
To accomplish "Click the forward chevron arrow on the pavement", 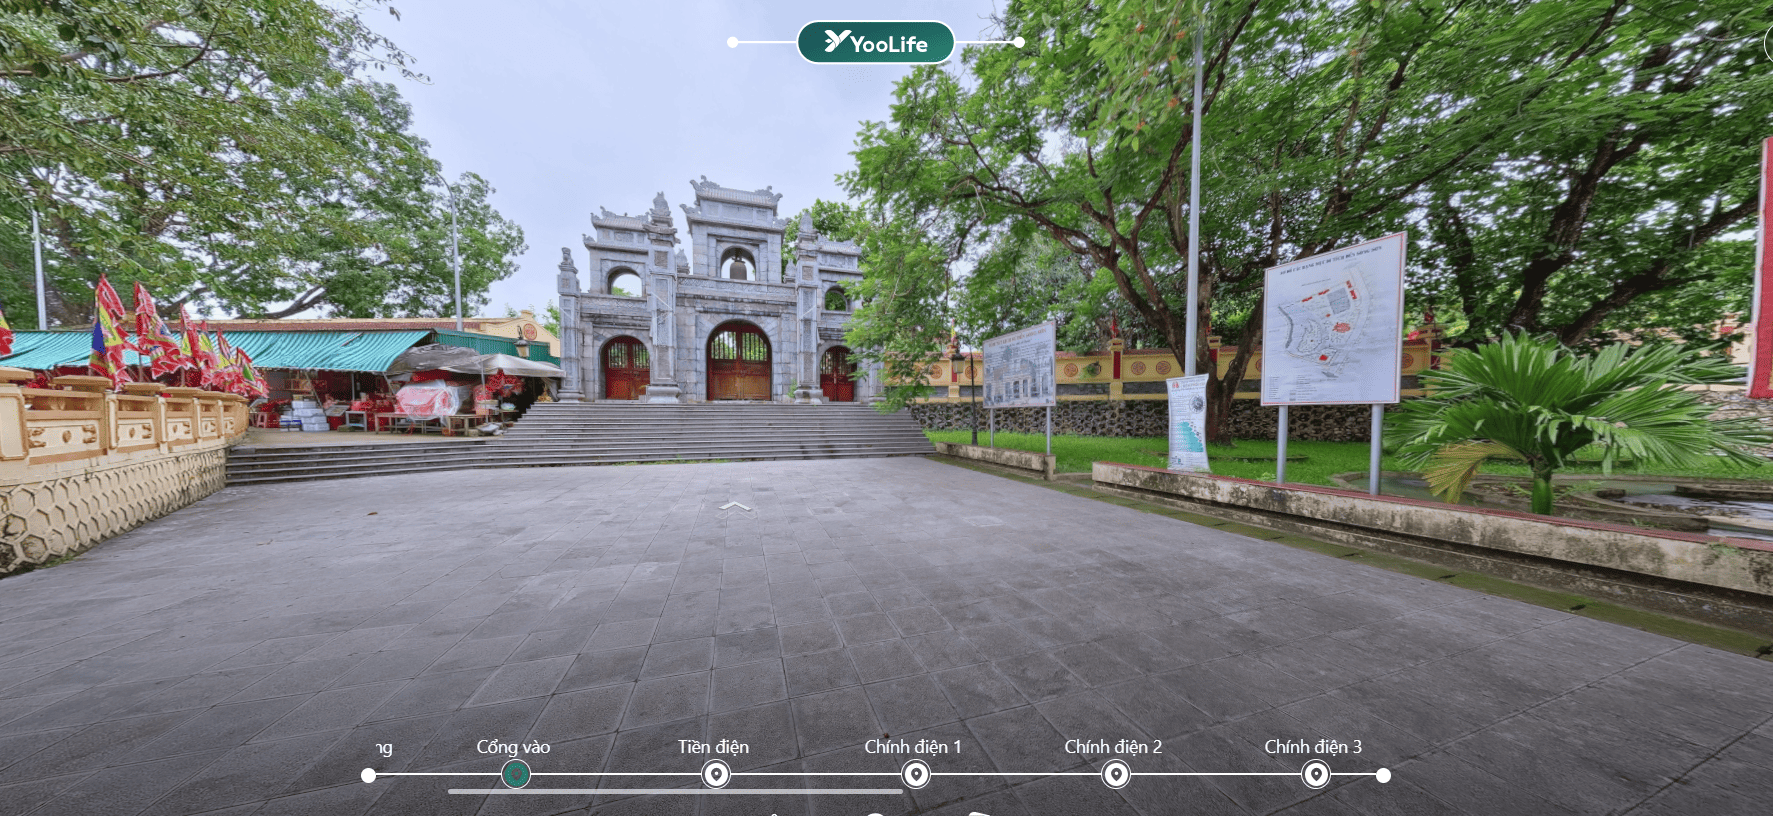I will (x=735, y=507).
